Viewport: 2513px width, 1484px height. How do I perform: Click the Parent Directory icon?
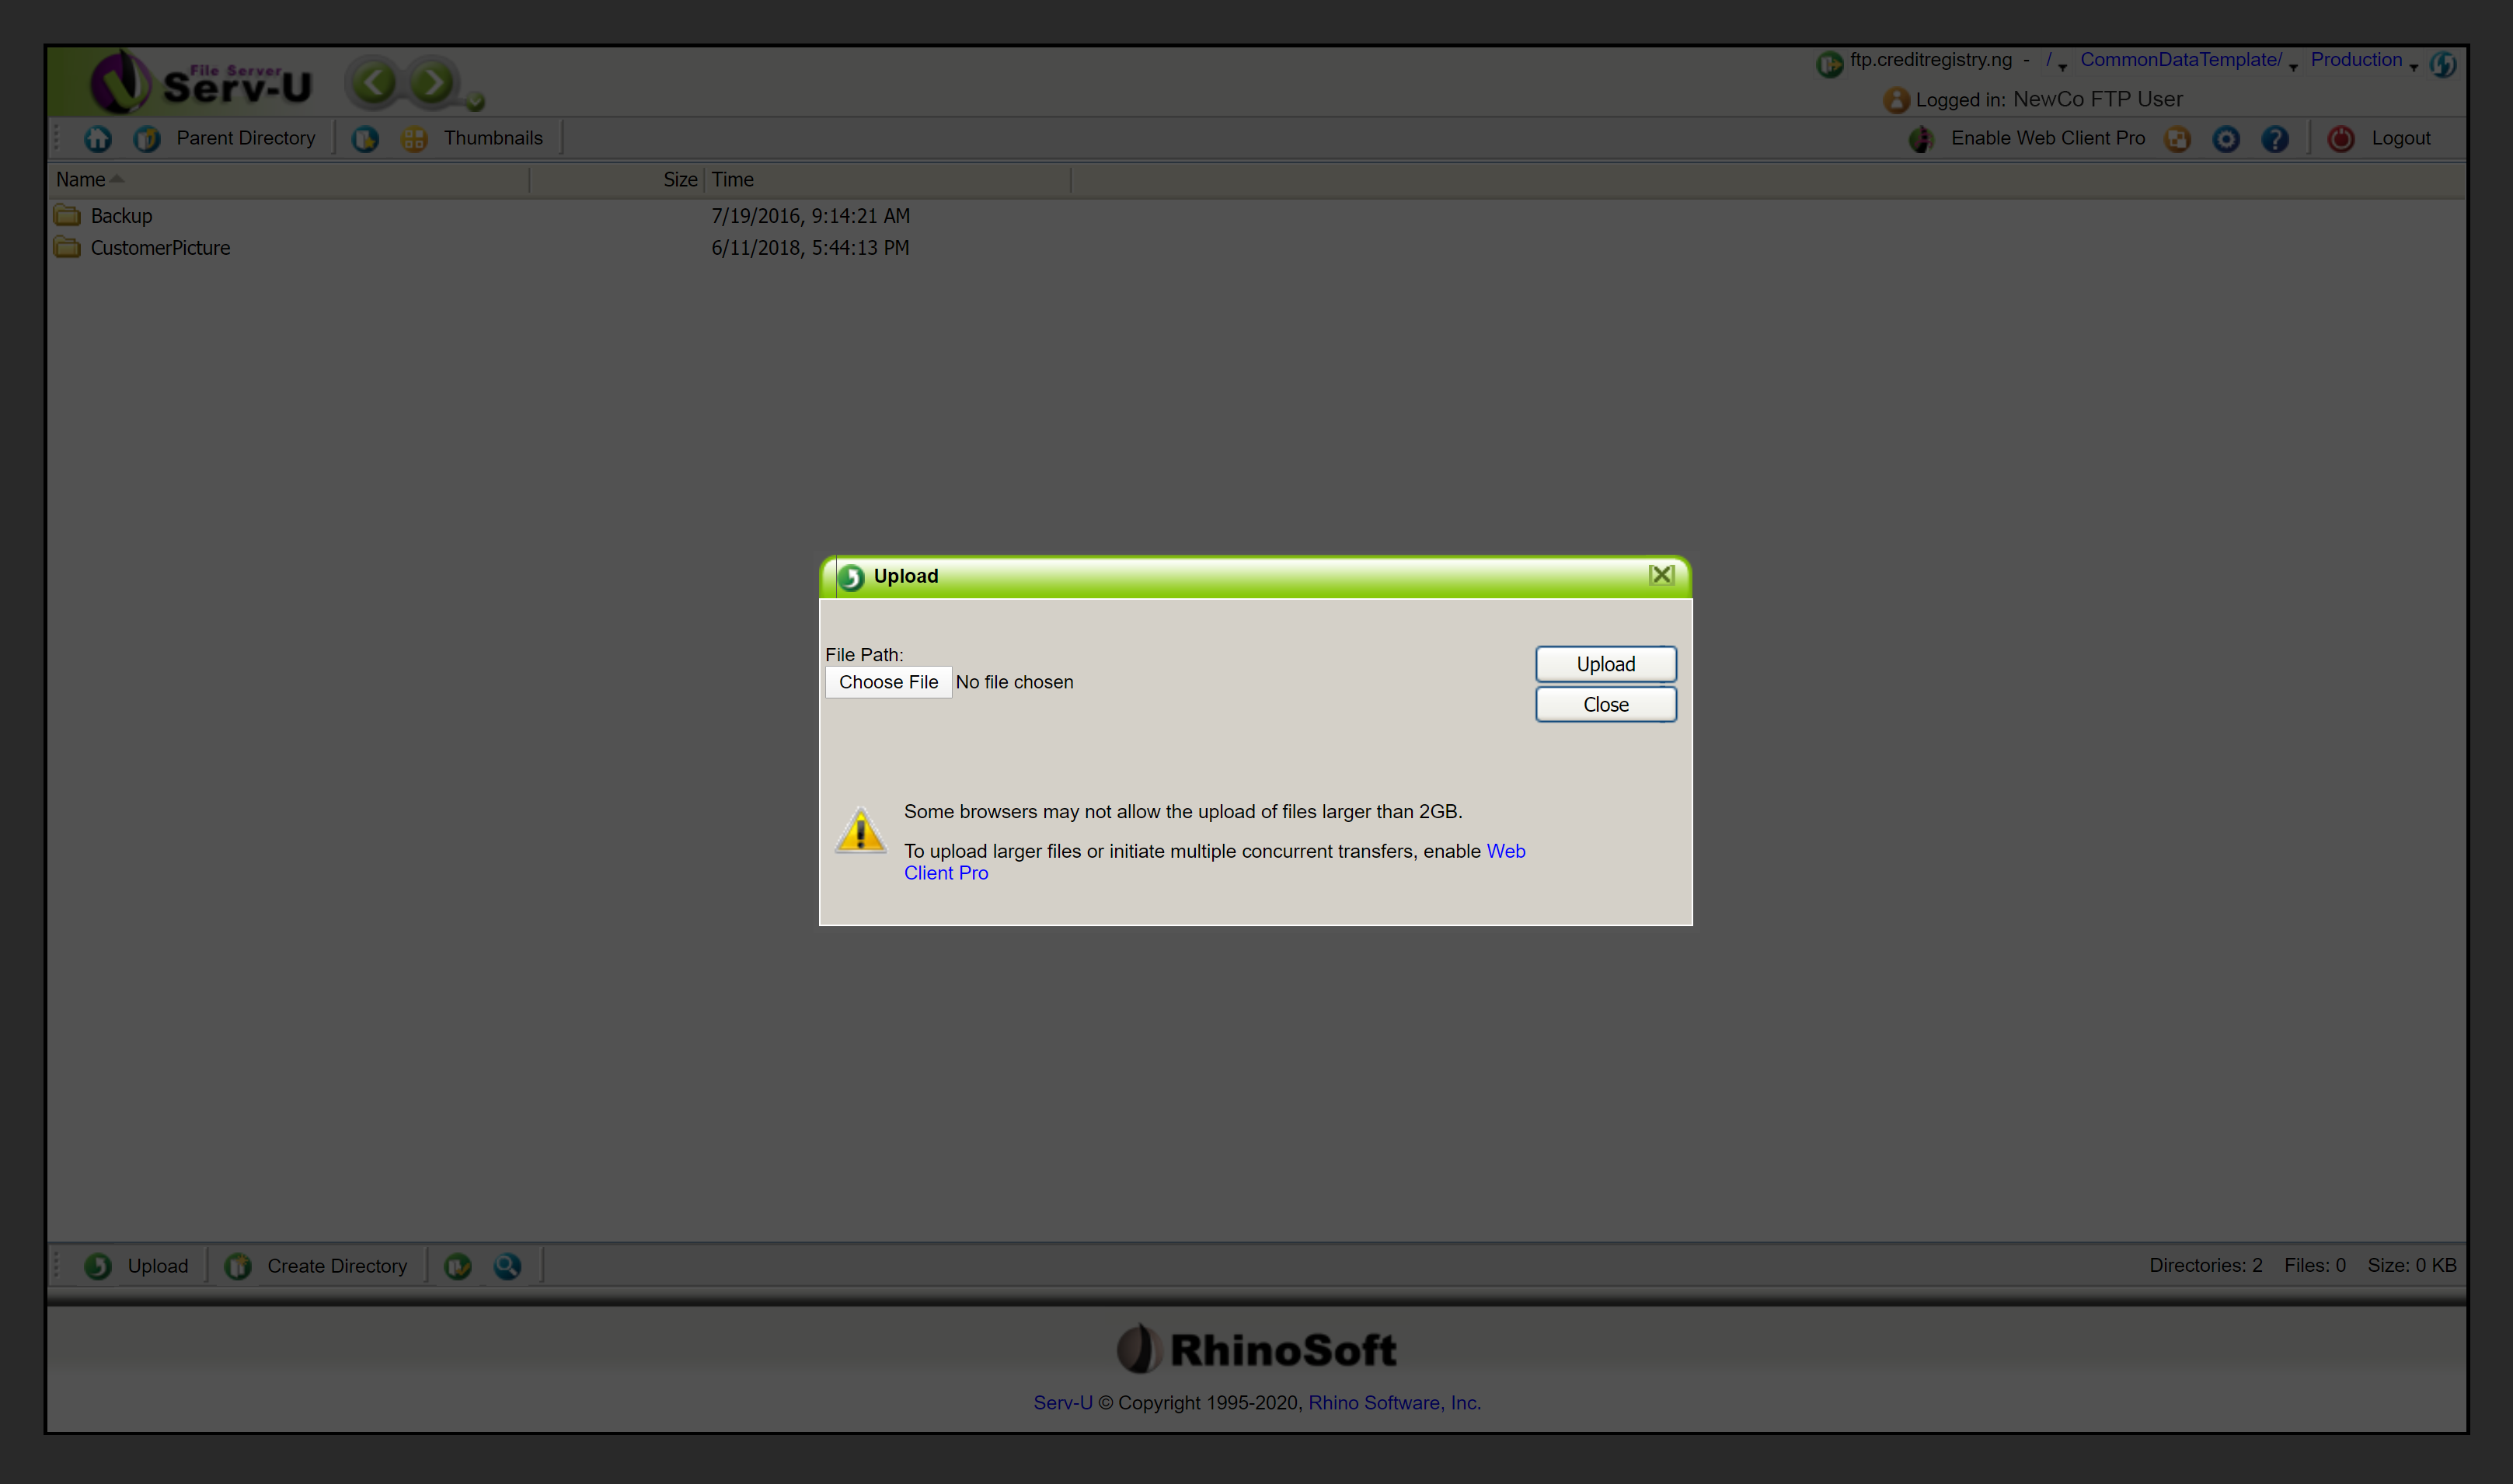(x=147, y=139)
